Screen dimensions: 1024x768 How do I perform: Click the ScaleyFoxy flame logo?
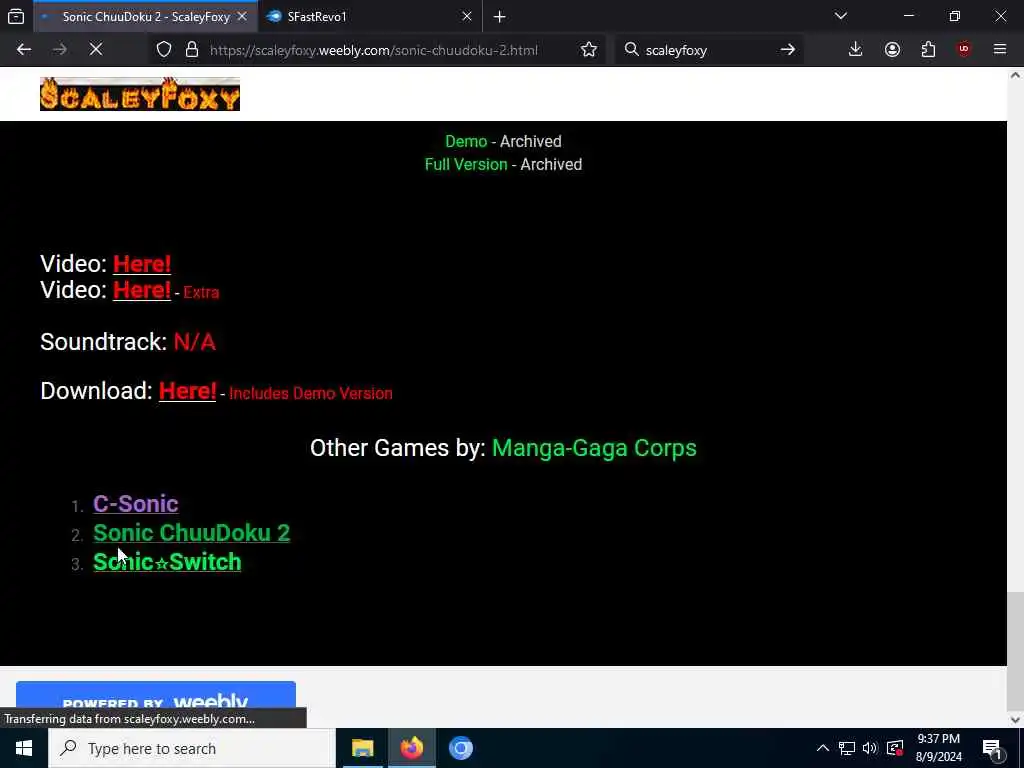click(140, 94)
